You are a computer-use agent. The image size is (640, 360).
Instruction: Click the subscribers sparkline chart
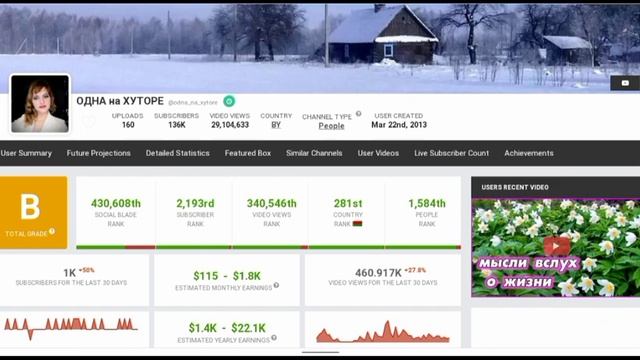71,328
